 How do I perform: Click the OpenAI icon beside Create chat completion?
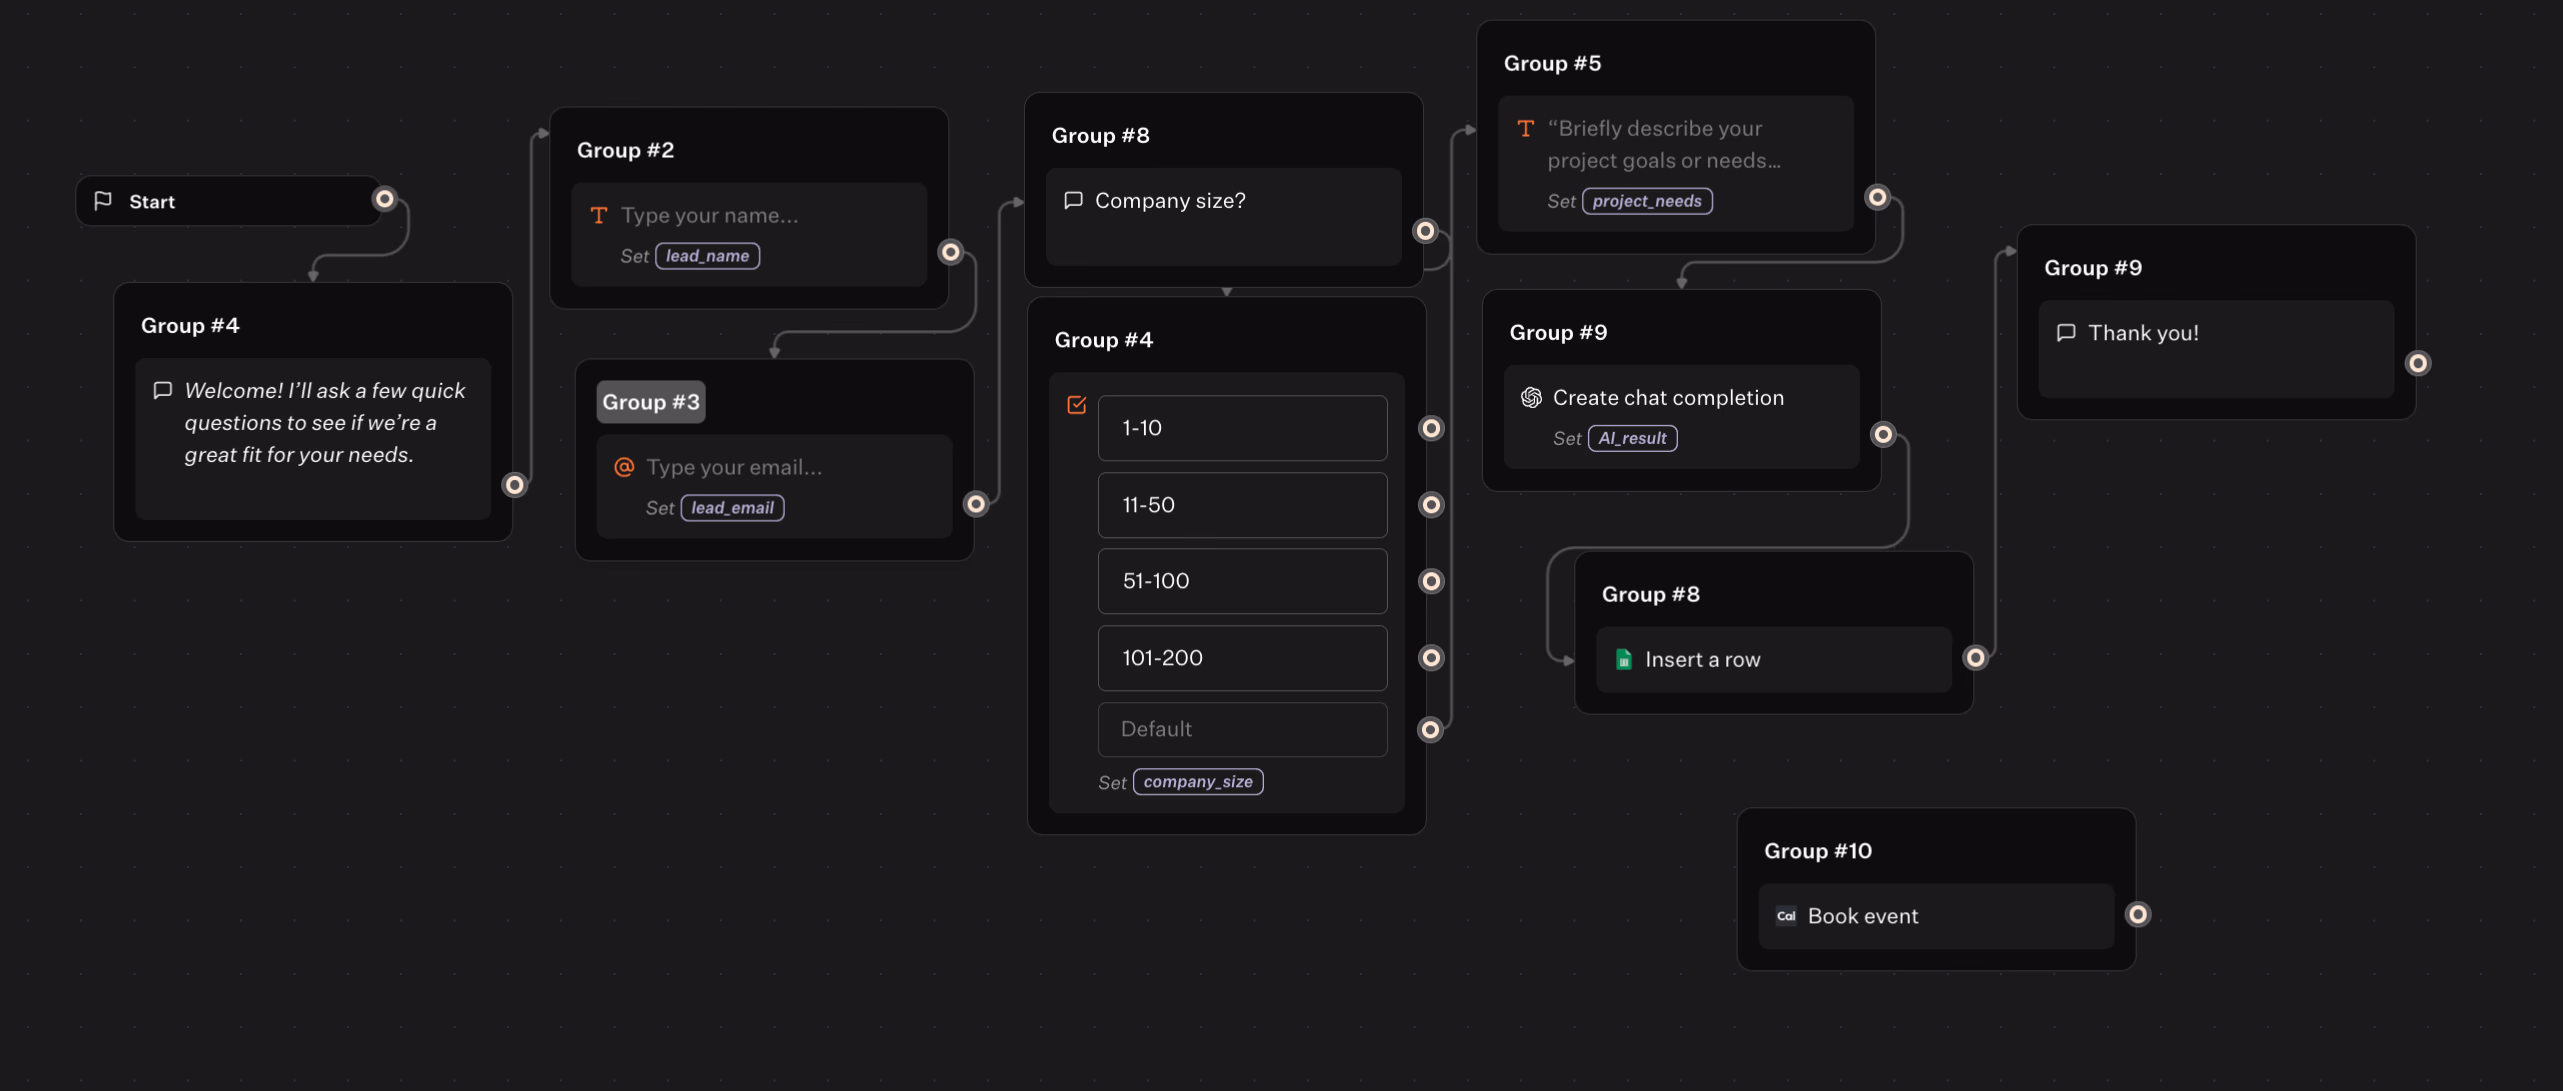tap(1531, 398)
